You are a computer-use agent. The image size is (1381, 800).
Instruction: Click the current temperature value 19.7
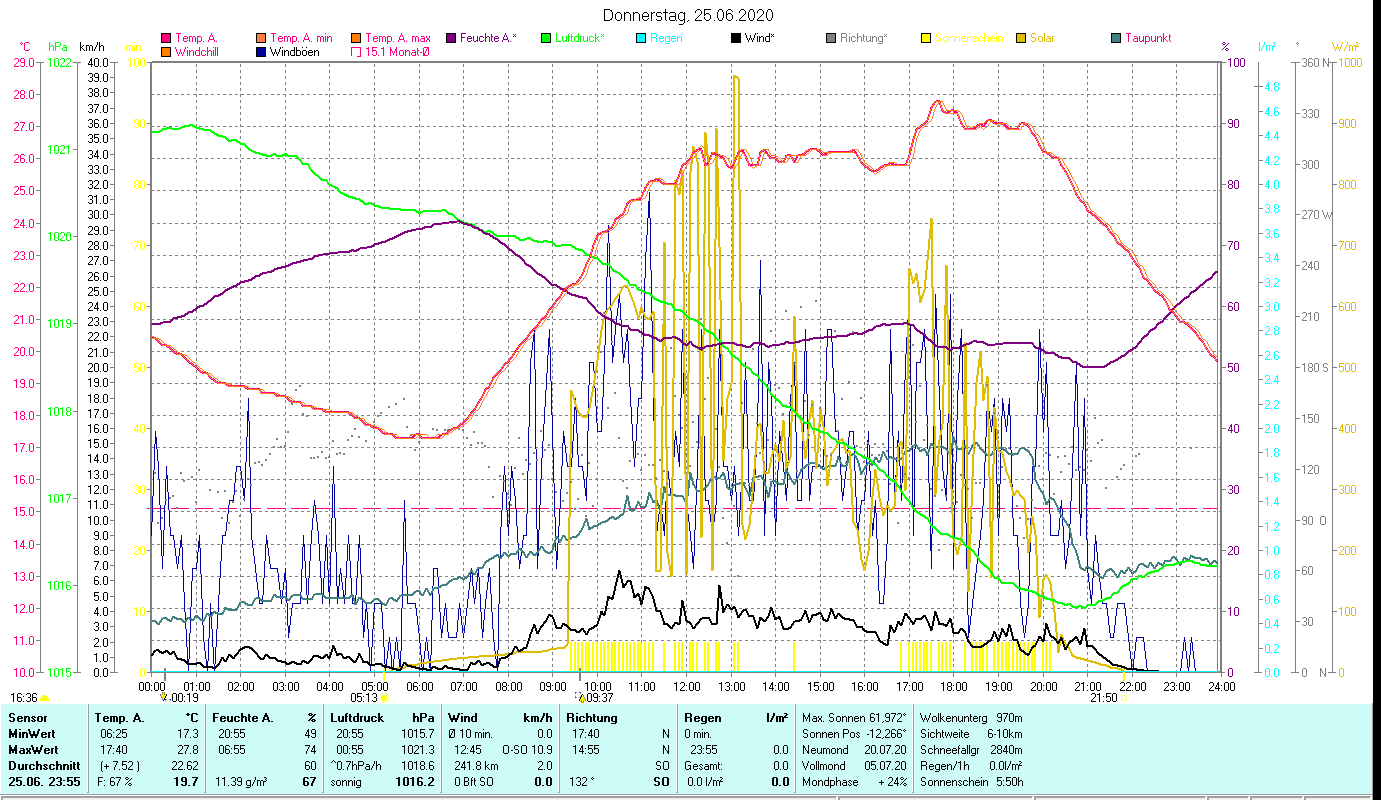[x=186, y=780]
